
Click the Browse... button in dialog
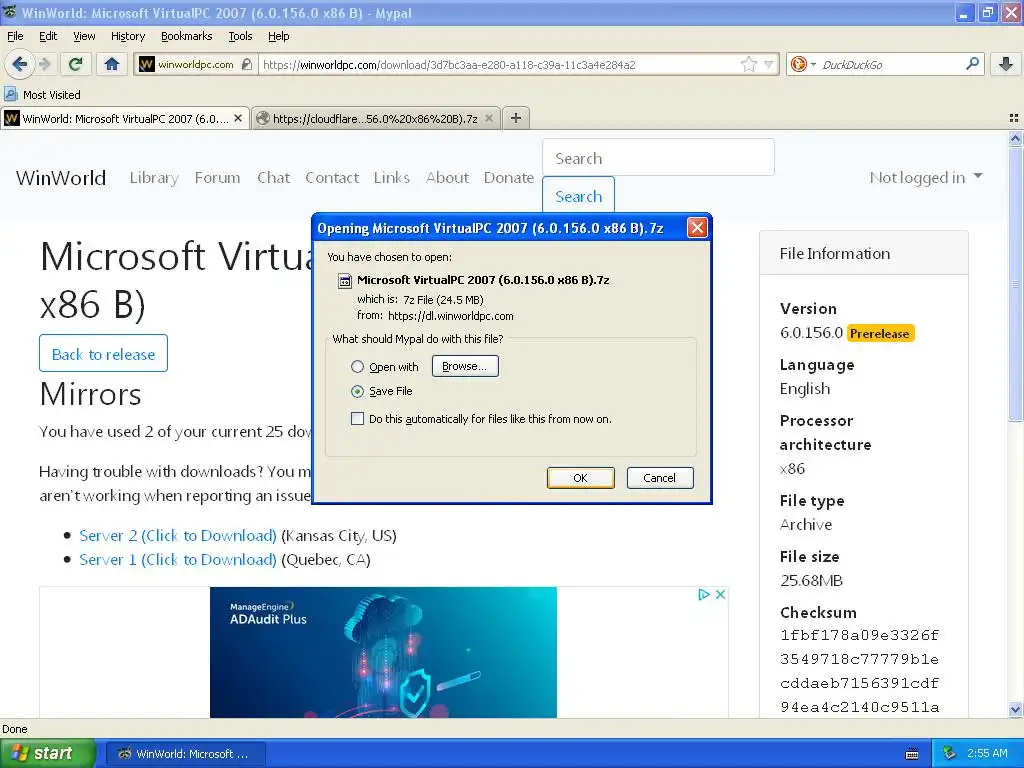coord(465,366)
